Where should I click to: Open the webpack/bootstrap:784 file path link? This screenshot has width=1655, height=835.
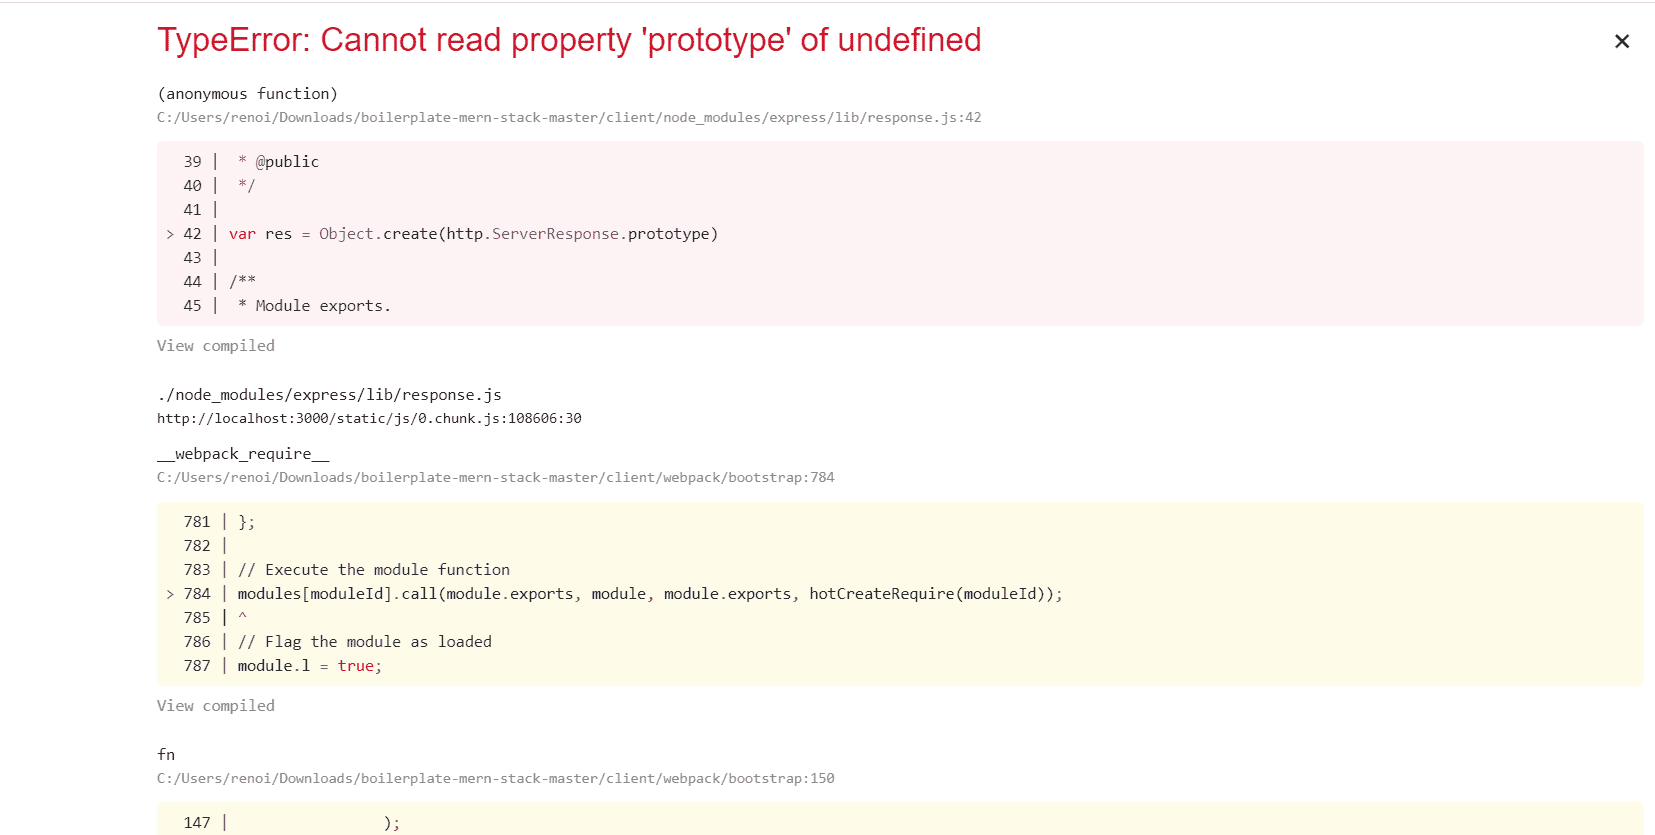[495, 478]
